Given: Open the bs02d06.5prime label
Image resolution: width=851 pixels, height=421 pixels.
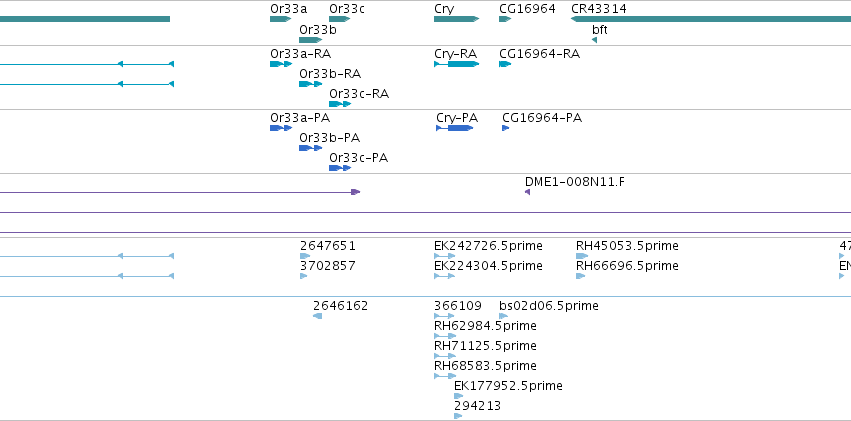Looking at the screenshot, I should point(548,305).
